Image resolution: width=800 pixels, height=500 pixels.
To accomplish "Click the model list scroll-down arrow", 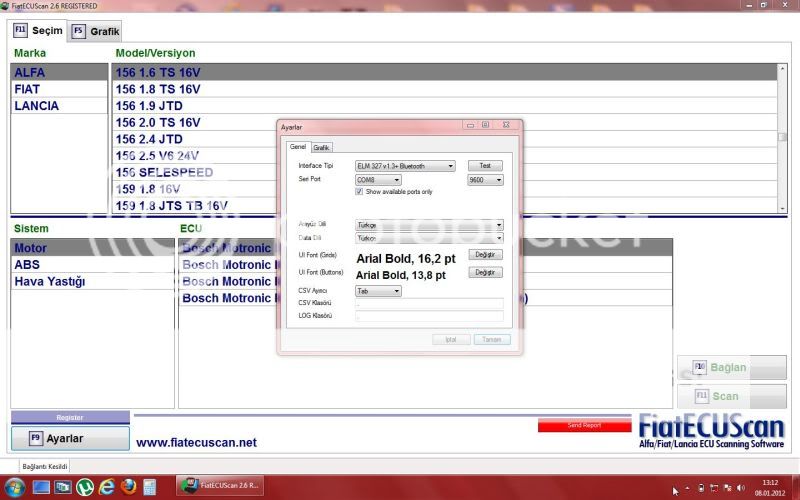I will pos(782,209).
